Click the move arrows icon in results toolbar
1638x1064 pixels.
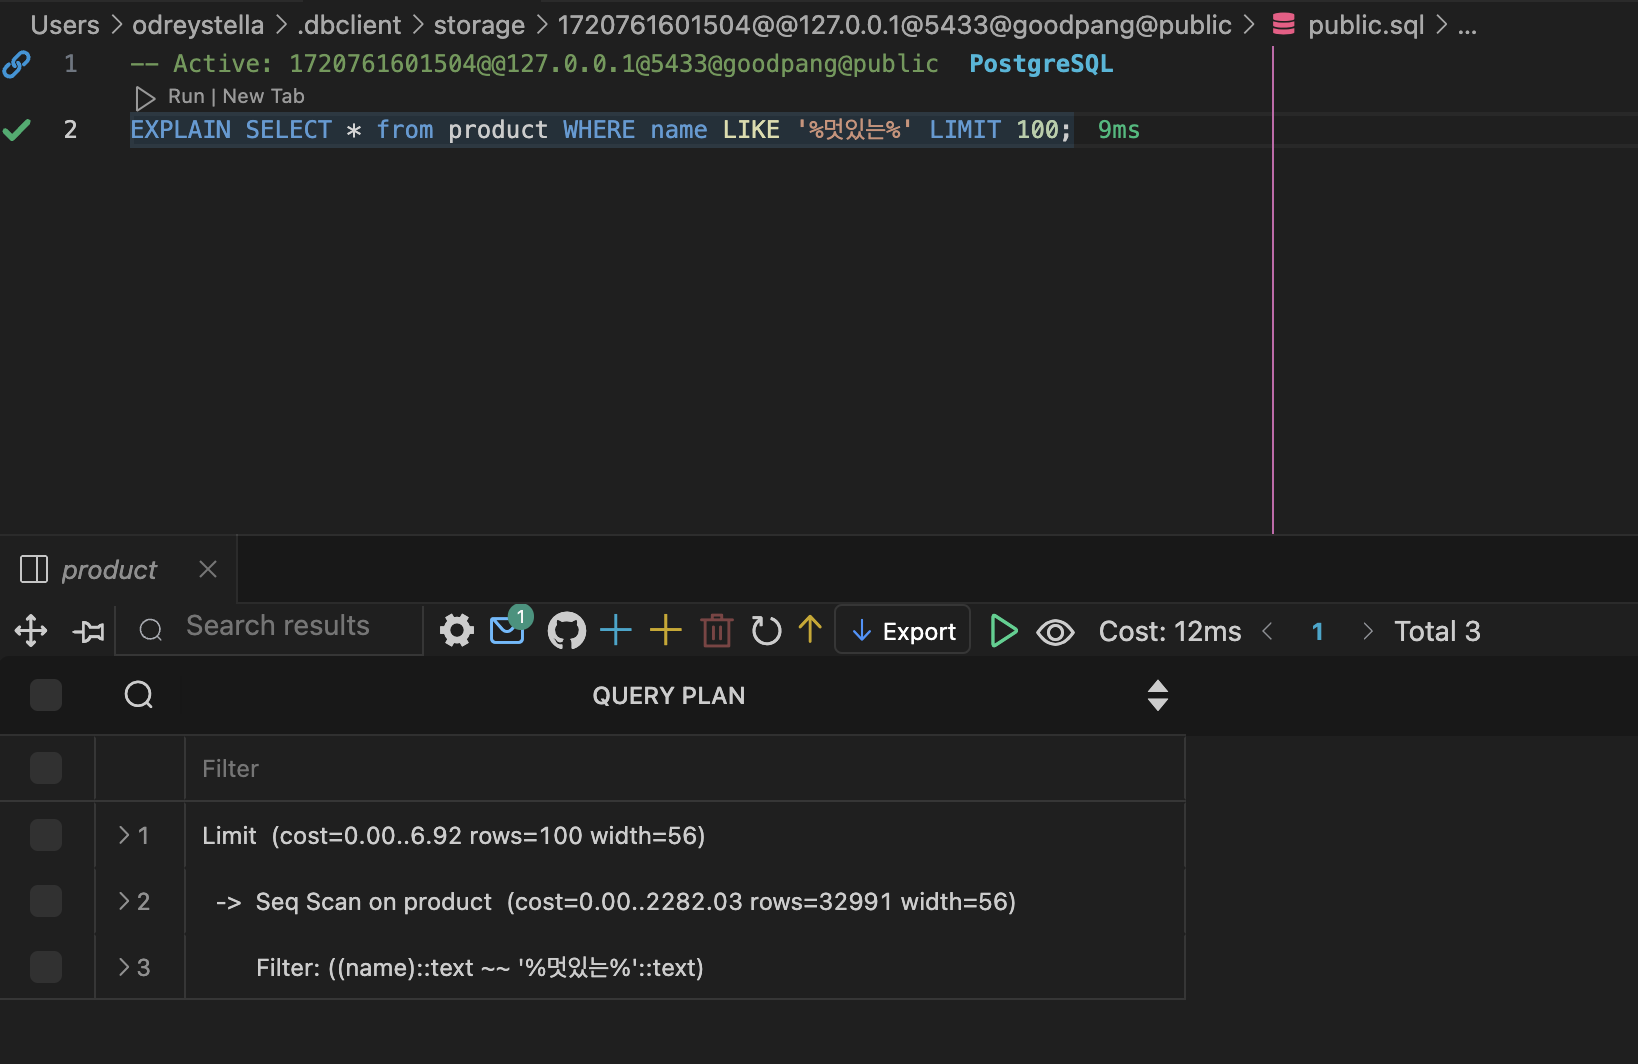[x=31, y=631]
